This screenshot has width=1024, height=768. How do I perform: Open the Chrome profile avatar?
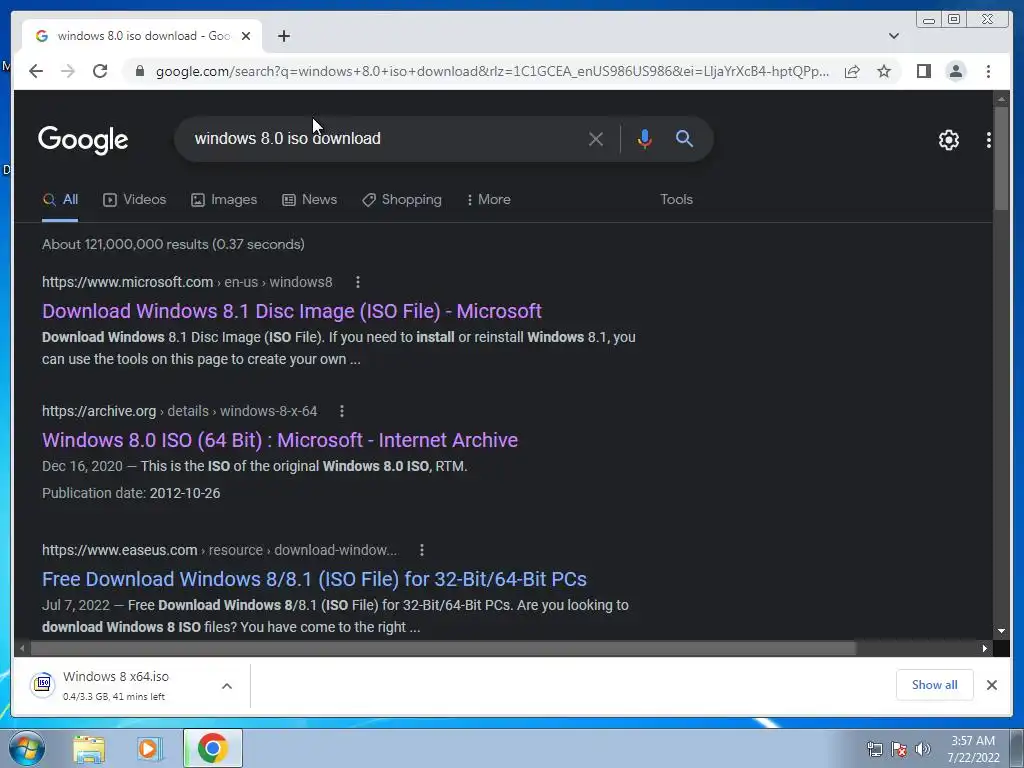[955, 71]
